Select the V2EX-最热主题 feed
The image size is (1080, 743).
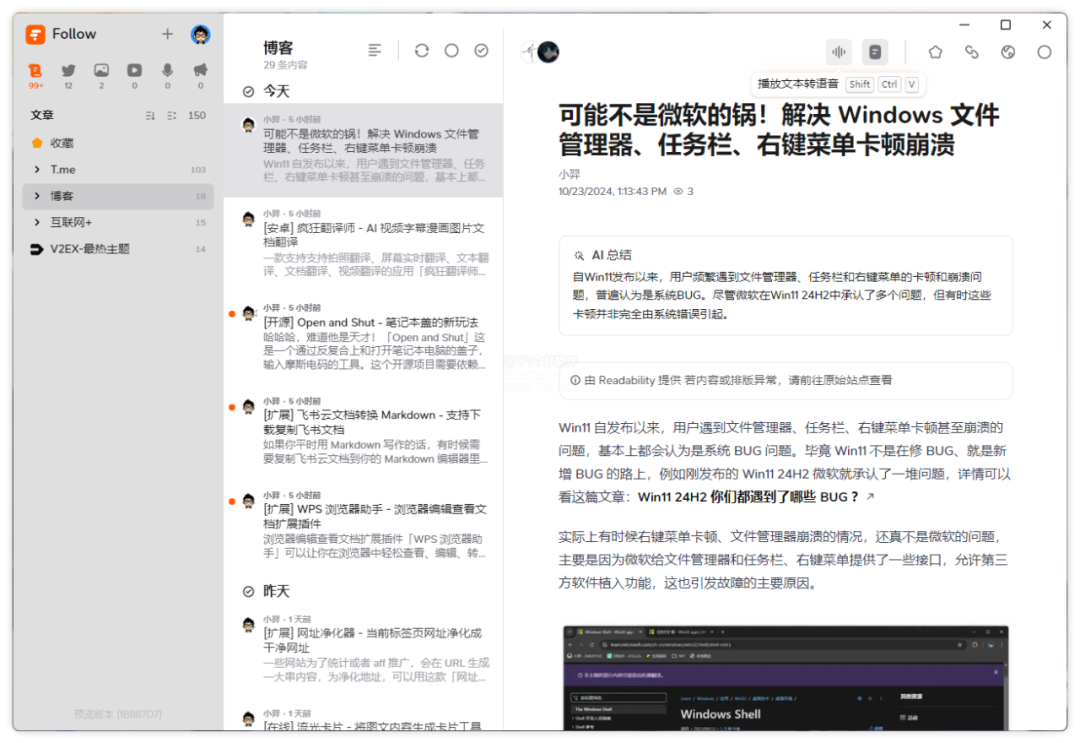90,249
